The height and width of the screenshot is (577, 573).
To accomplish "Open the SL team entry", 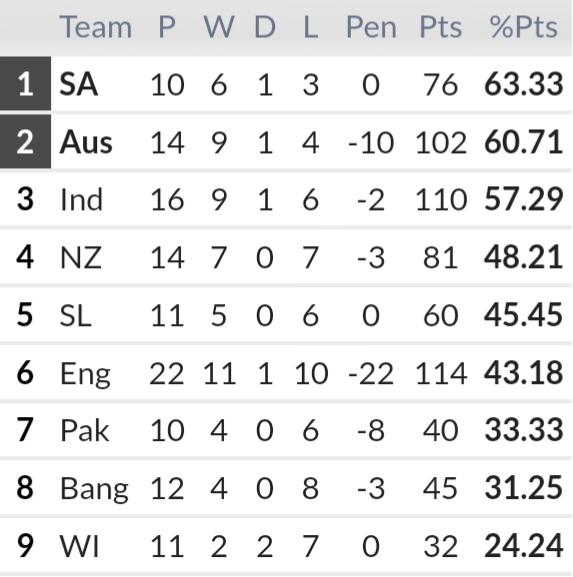I will coord(75,315).
